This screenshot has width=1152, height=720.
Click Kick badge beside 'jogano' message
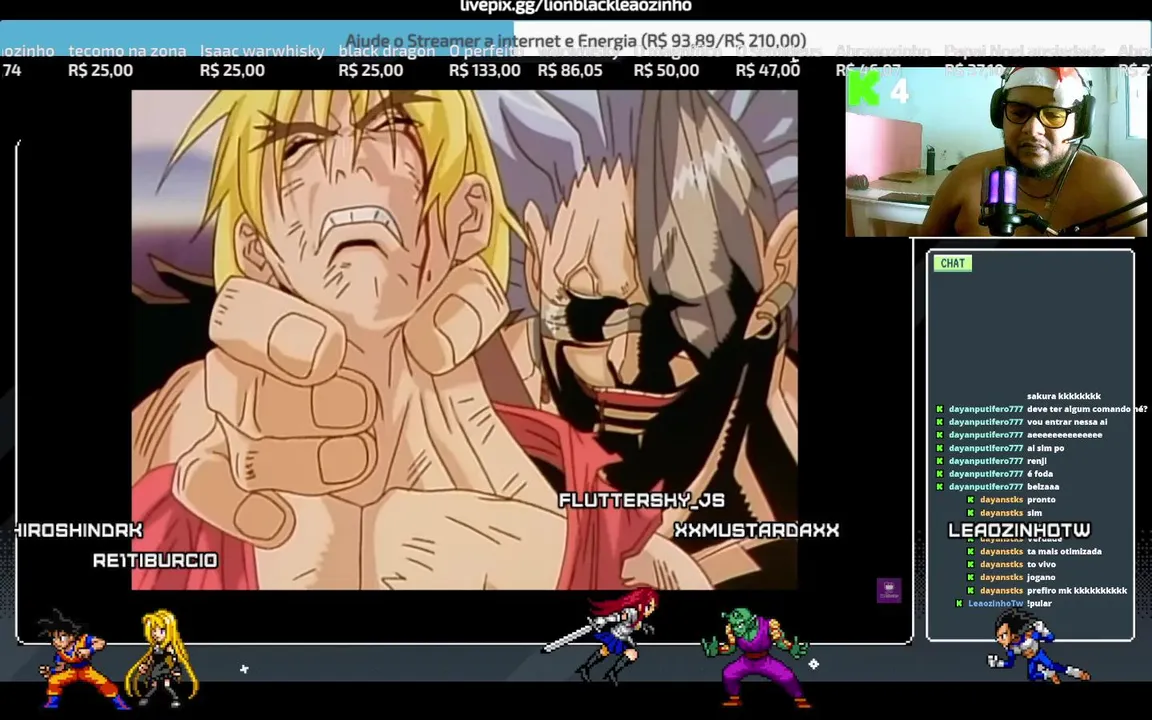(971, 577)
